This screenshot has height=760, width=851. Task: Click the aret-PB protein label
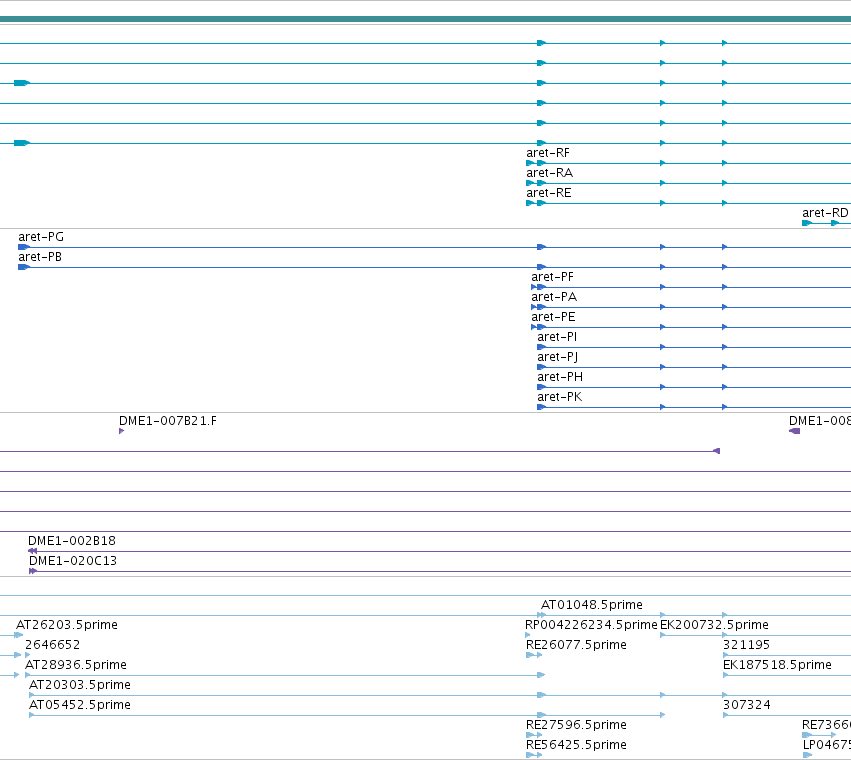coord(40,257)
